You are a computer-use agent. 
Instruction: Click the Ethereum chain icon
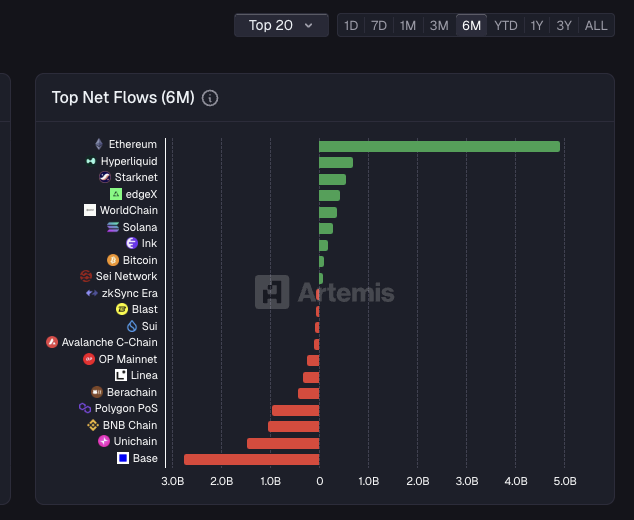coord(99,144)
